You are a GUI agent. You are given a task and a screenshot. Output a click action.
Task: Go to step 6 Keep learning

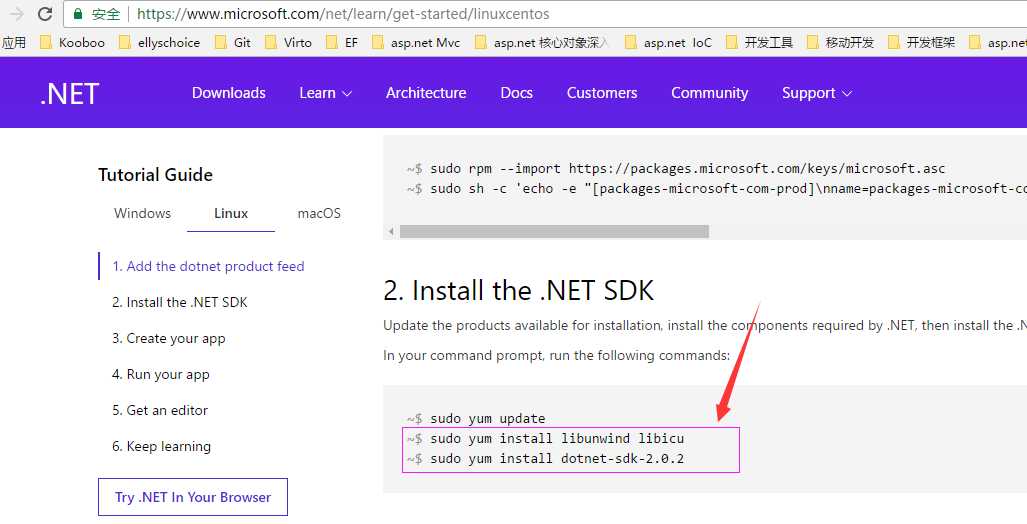coord(161,447)
